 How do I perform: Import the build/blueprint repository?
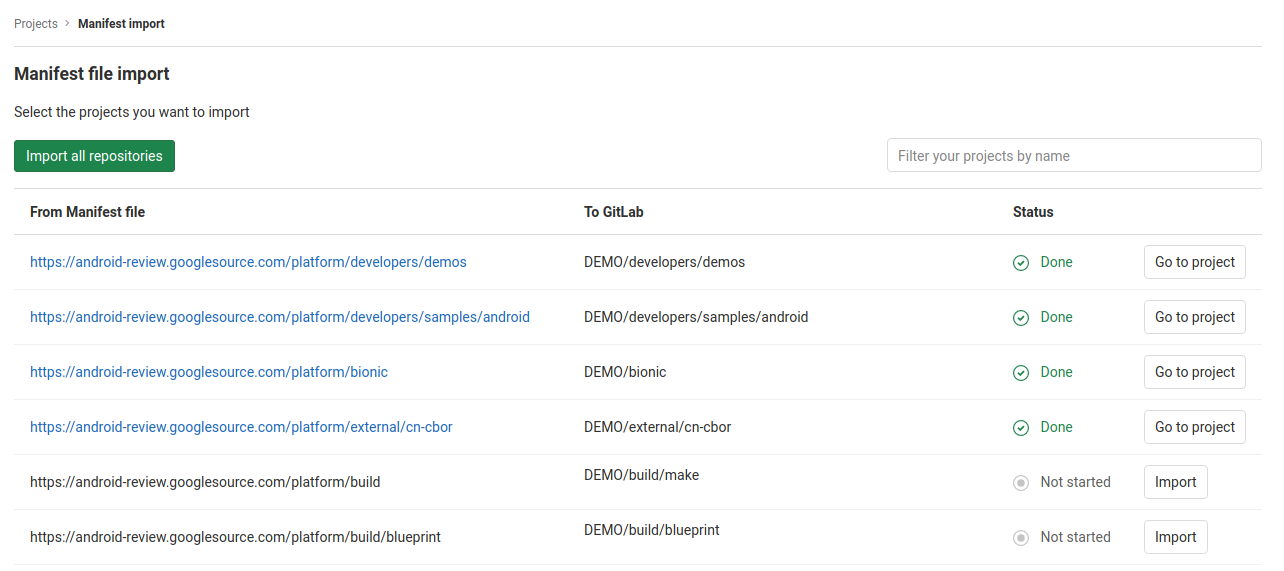point(1175,537)
